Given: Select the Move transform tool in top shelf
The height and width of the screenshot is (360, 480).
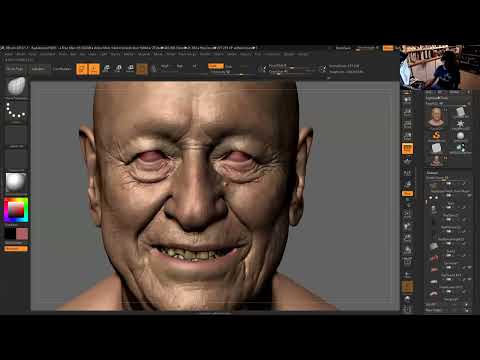Looking at the screenshot, I should click(x=107, y=69).
